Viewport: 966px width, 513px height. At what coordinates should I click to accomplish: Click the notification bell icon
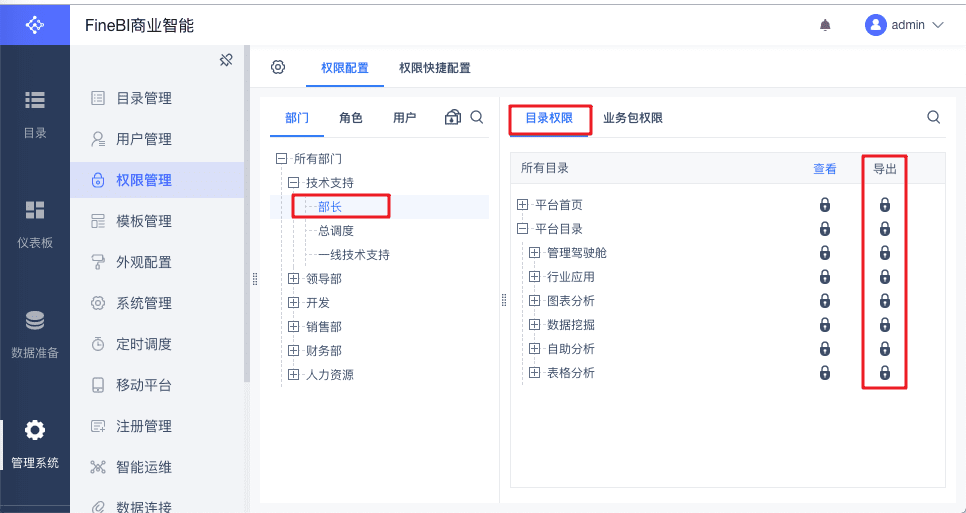[x=825, y=25]
